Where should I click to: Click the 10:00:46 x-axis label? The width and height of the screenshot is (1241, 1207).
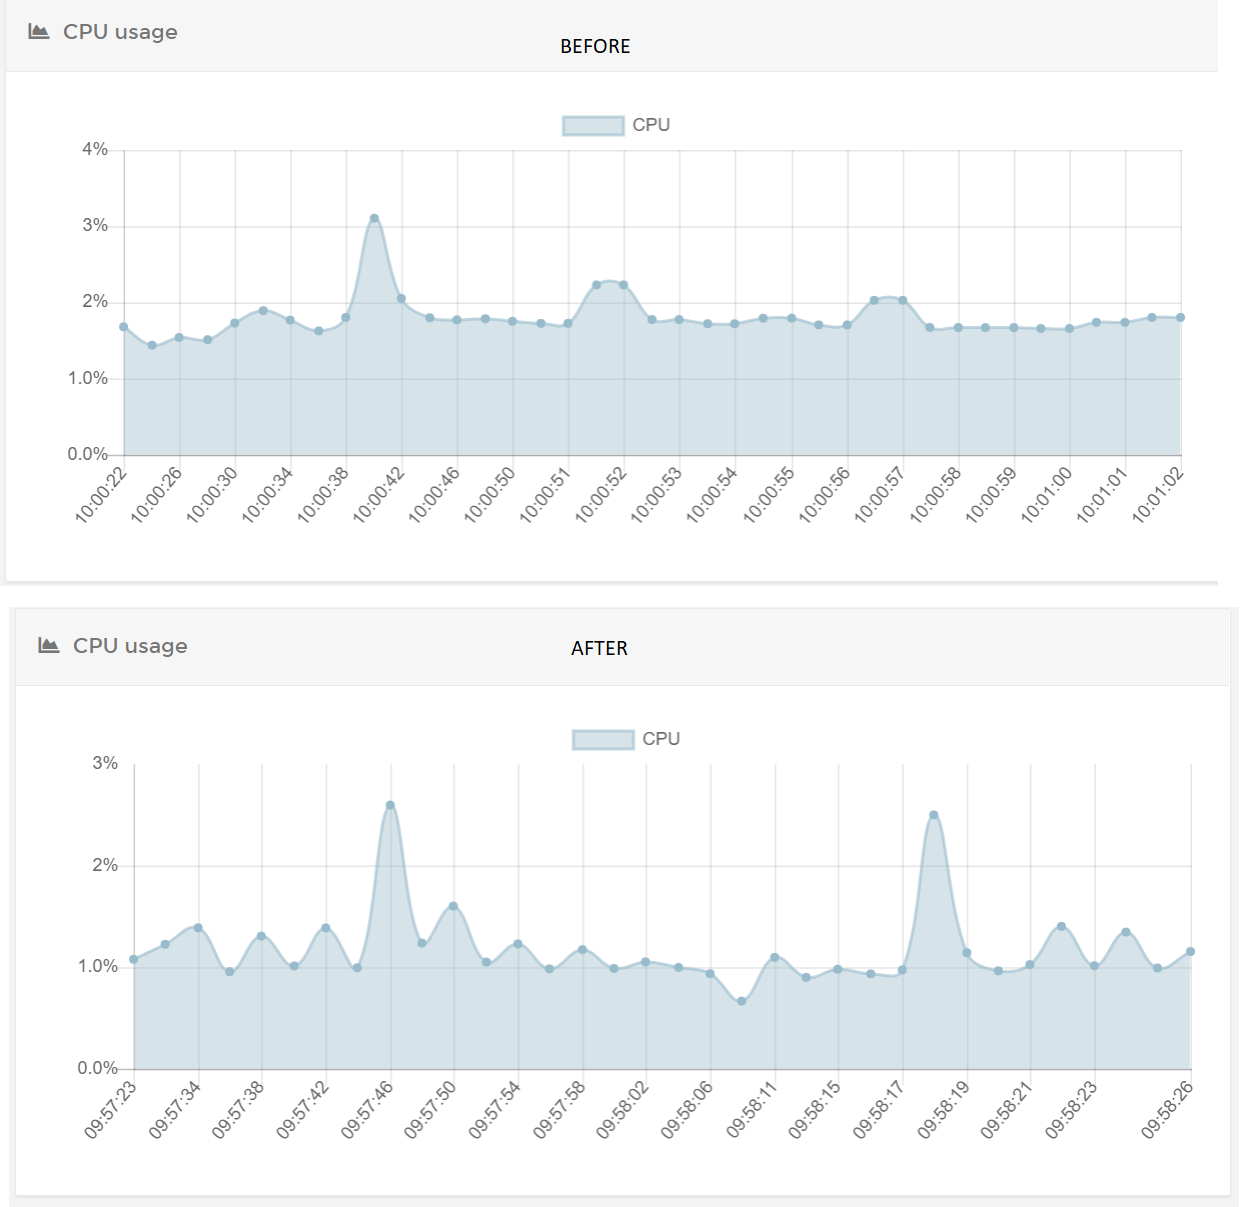[x=435, y=494]
